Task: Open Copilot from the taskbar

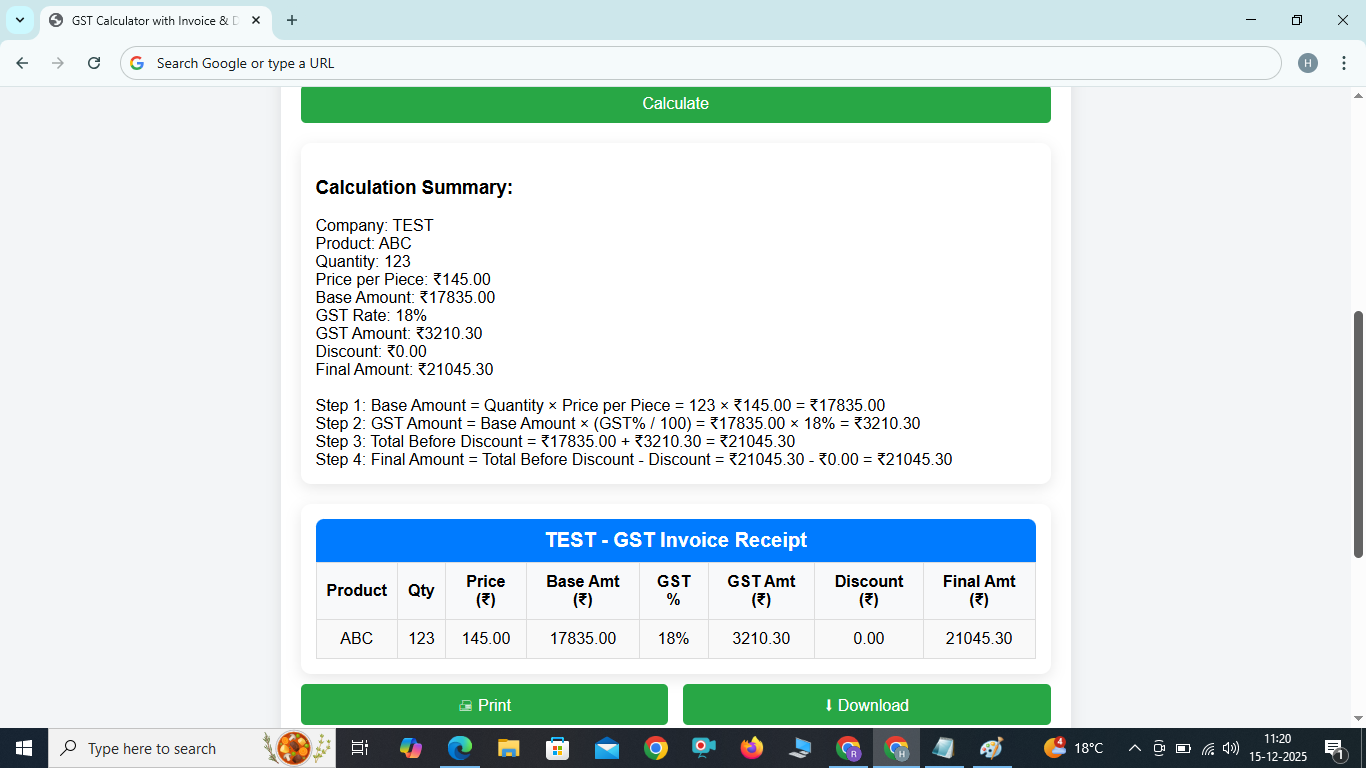Action: (x=411, y=748)
